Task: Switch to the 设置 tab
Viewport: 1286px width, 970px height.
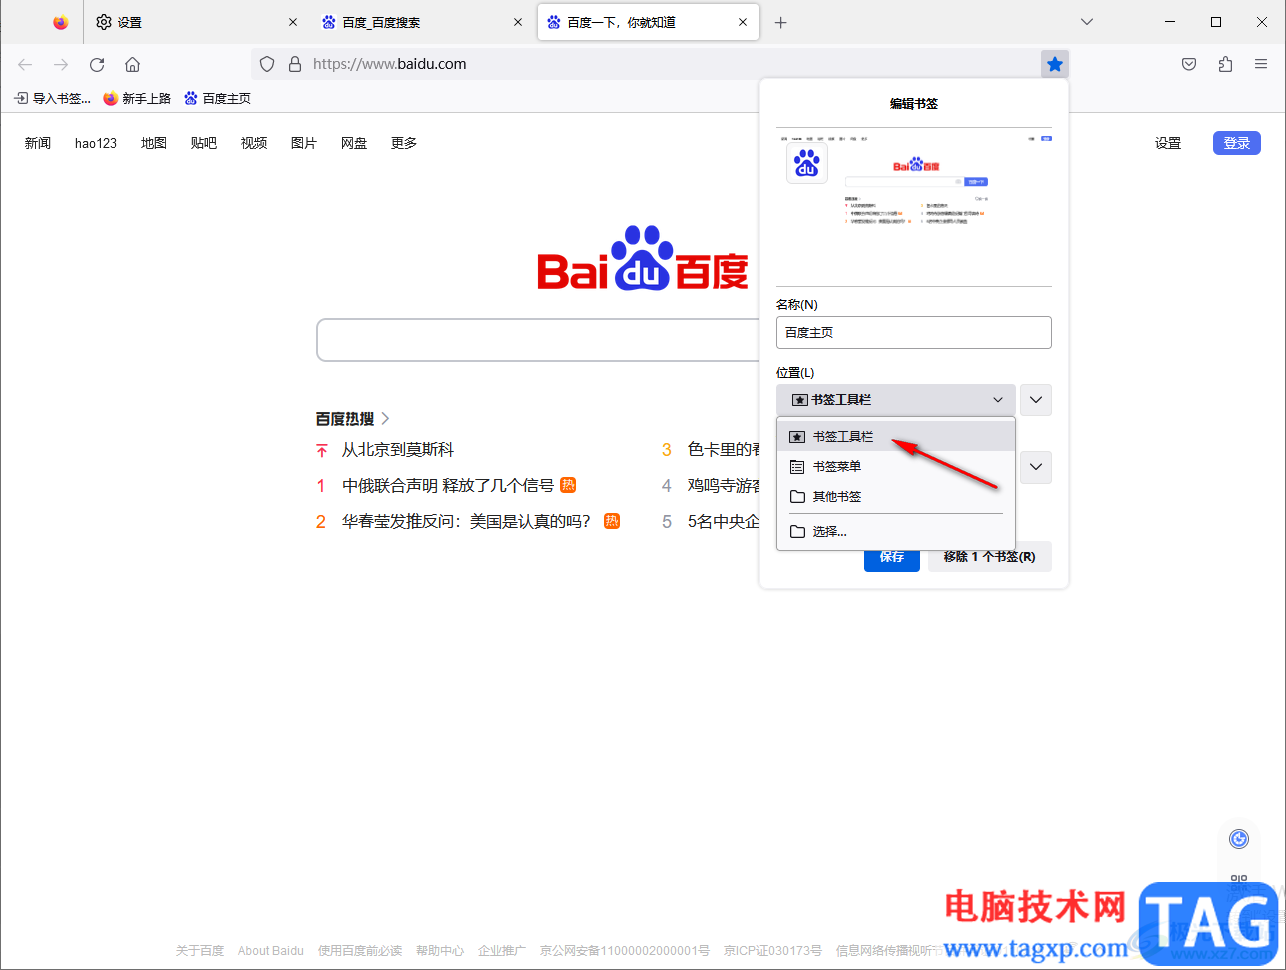Action: point(197,22)
